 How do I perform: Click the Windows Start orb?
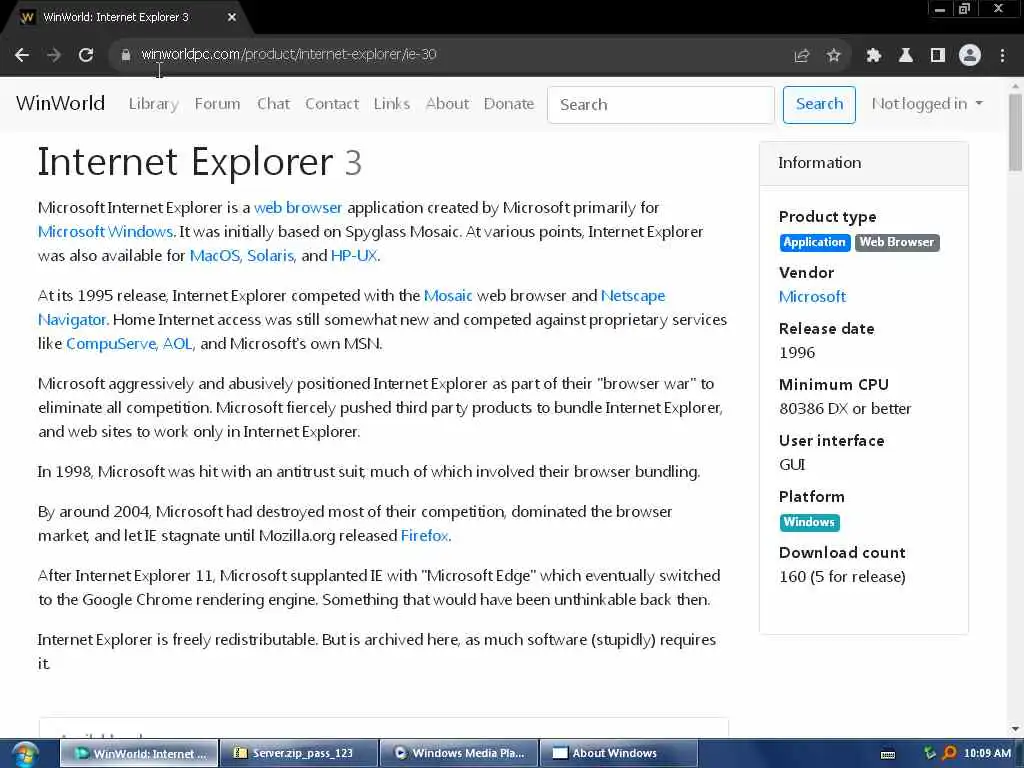[23, 754]
